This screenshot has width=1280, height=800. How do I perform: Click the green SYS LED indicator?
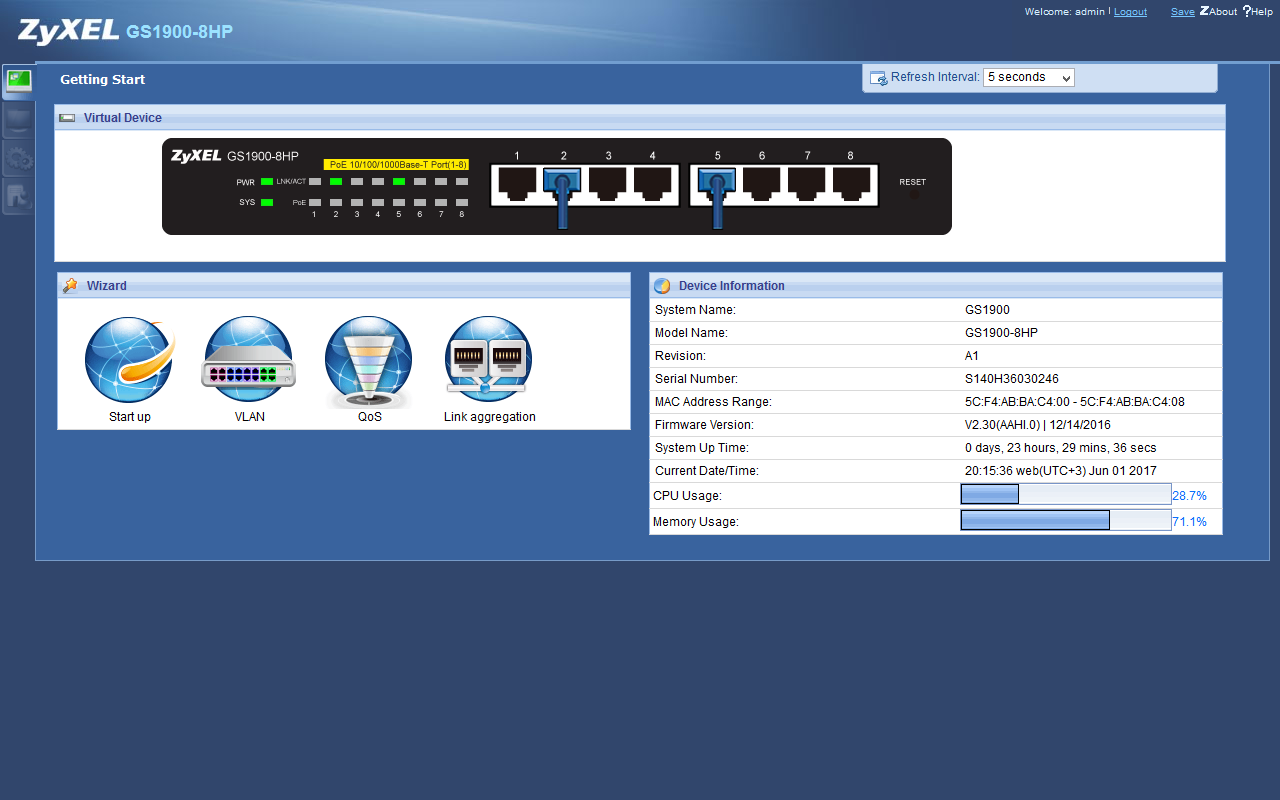point(267,202)
